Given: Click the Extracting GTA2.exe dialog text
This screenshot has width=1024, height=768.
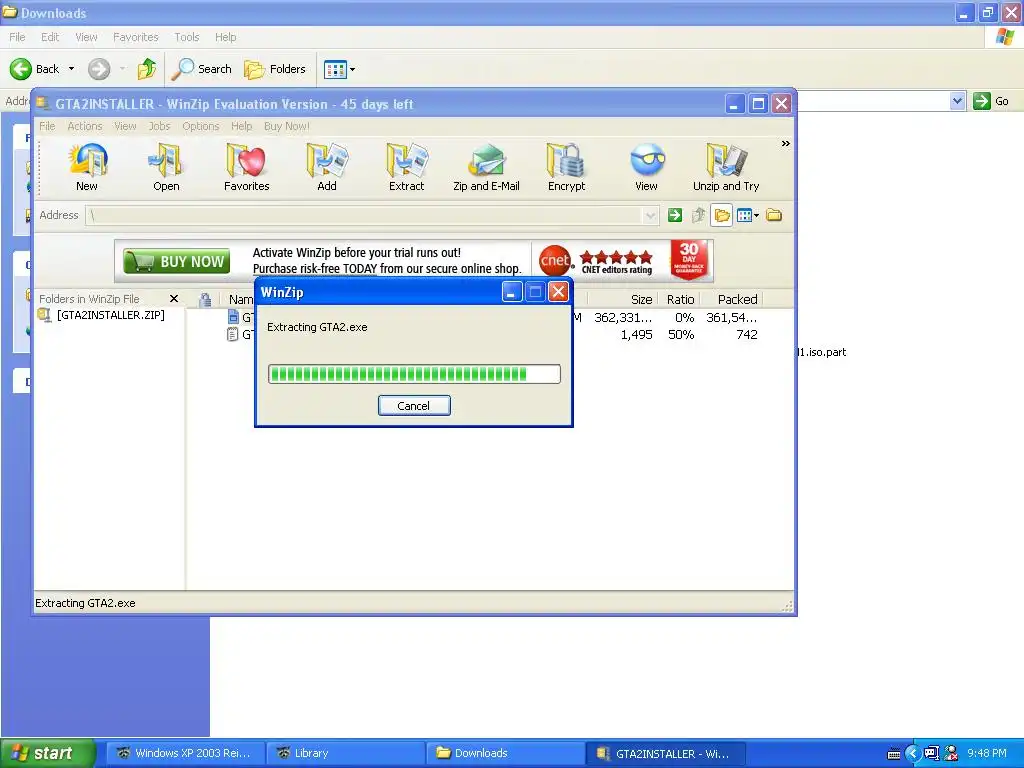Looking at the screenshot, I should click(317, 327).
